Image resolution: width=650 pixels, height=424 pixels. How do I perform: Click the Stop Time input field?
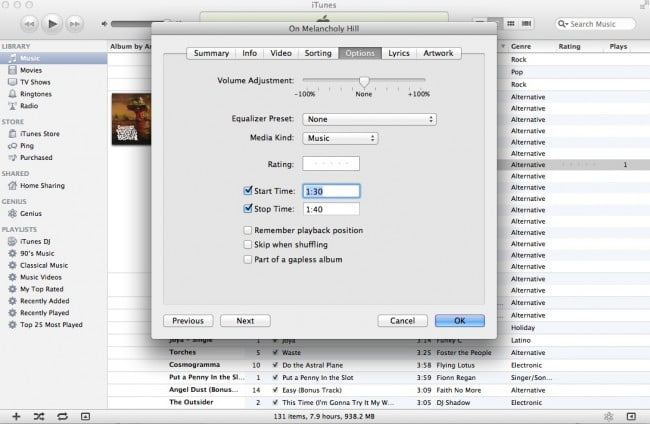(331, 209)
